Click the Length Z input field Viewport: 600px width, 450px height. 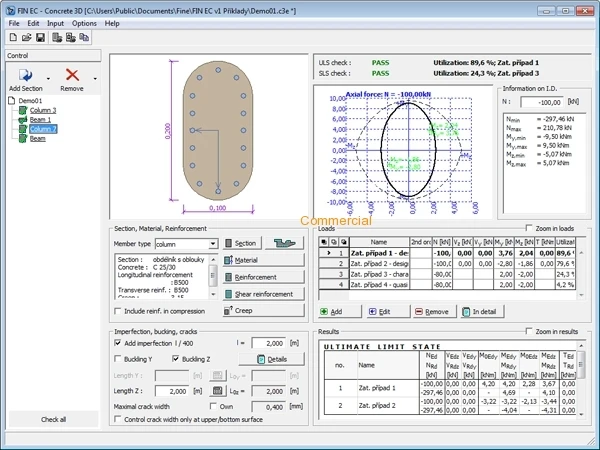[172, 391]
